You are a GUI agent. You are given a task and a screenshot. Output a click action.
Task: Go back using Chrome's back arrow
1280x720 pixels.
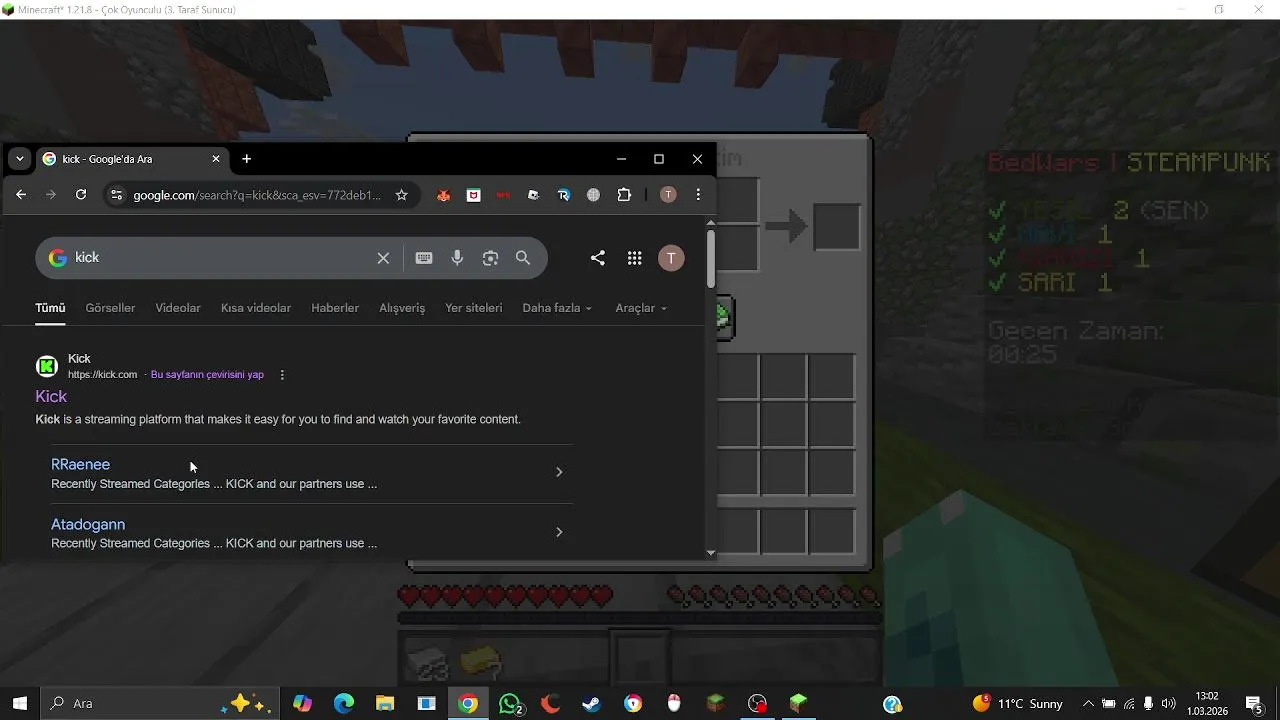[x=21, y=195]
